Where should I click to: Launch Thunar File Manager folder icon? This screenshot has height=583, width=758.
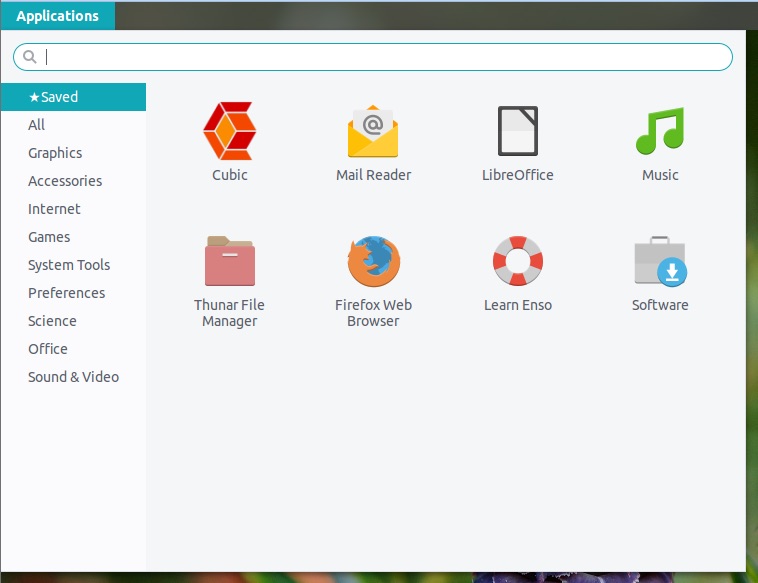(x=230, y=261)
